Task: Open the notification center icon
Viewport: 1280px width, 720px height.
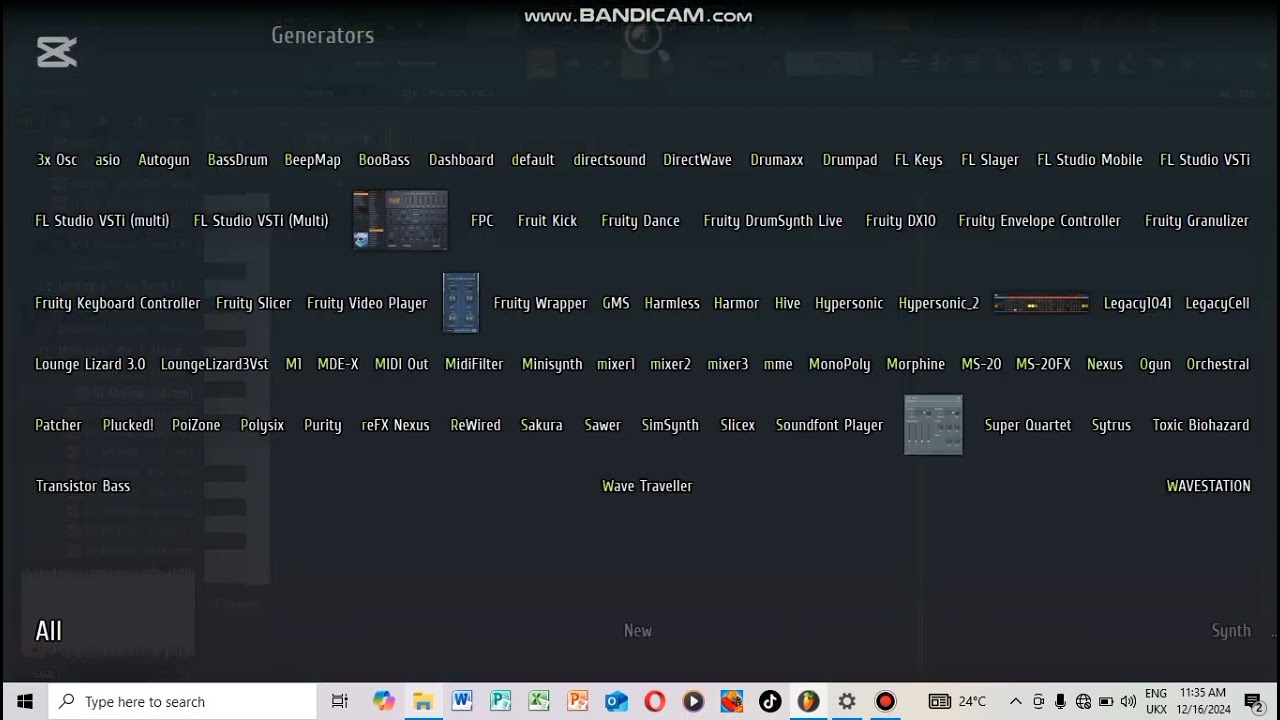Action: click(1253, 701)
